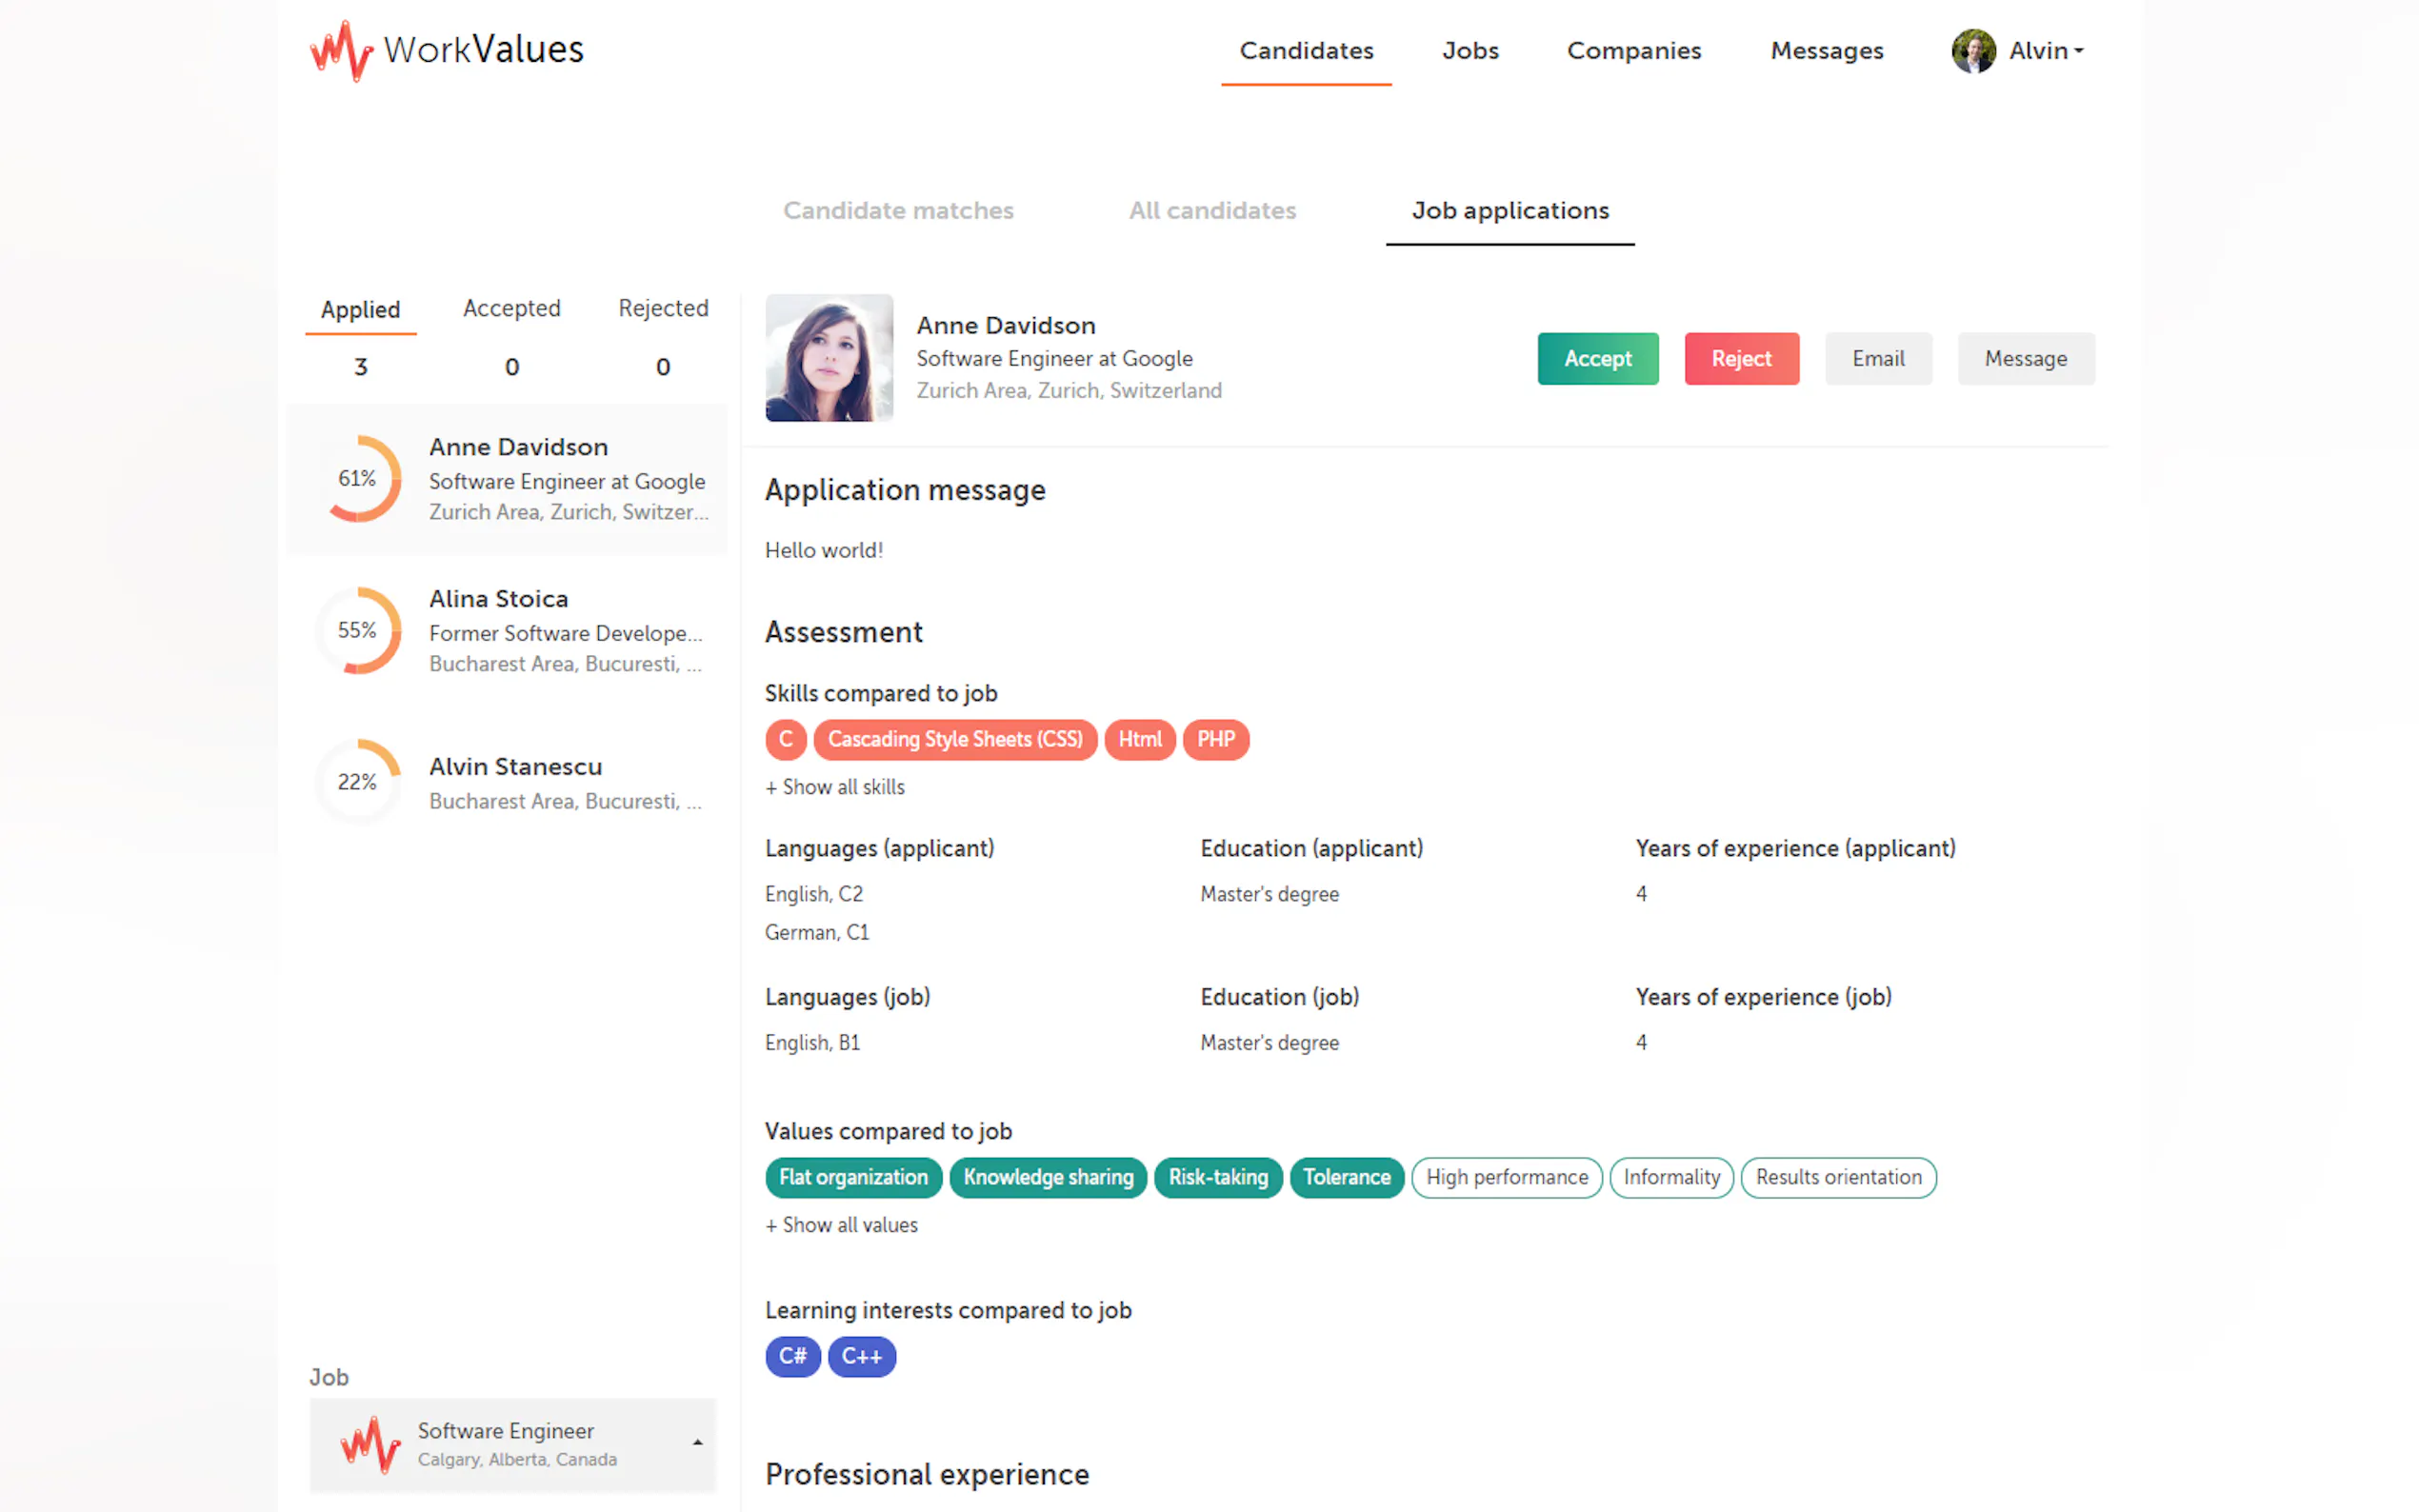Switch to the Accepted tab
This screenshot has height=1512, width=2419.
511,308
